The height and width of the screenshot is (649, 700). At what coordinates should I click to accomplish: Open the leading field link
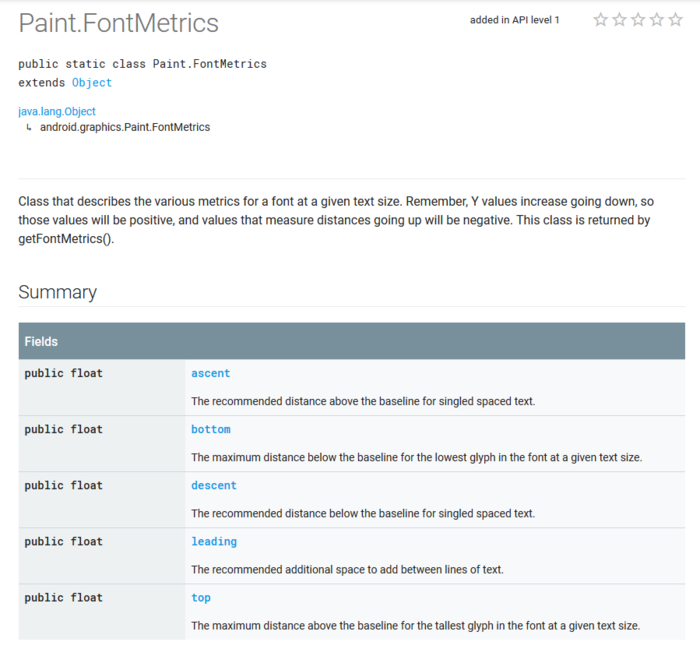(214, 541)
